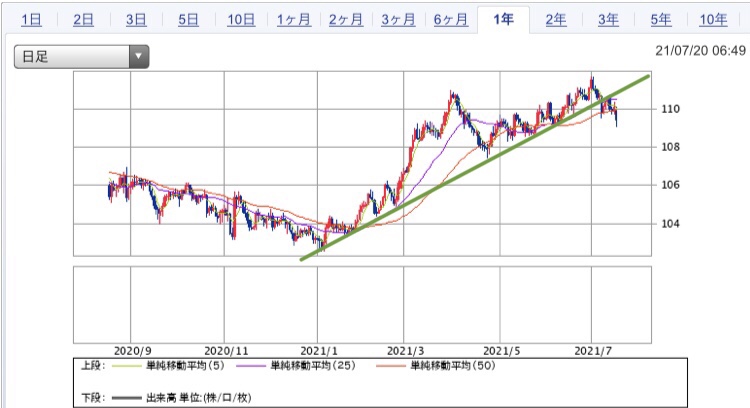
Task: Click the green line swatch for 5-day average
Action: pyautogui.click(x=126, y=366)
